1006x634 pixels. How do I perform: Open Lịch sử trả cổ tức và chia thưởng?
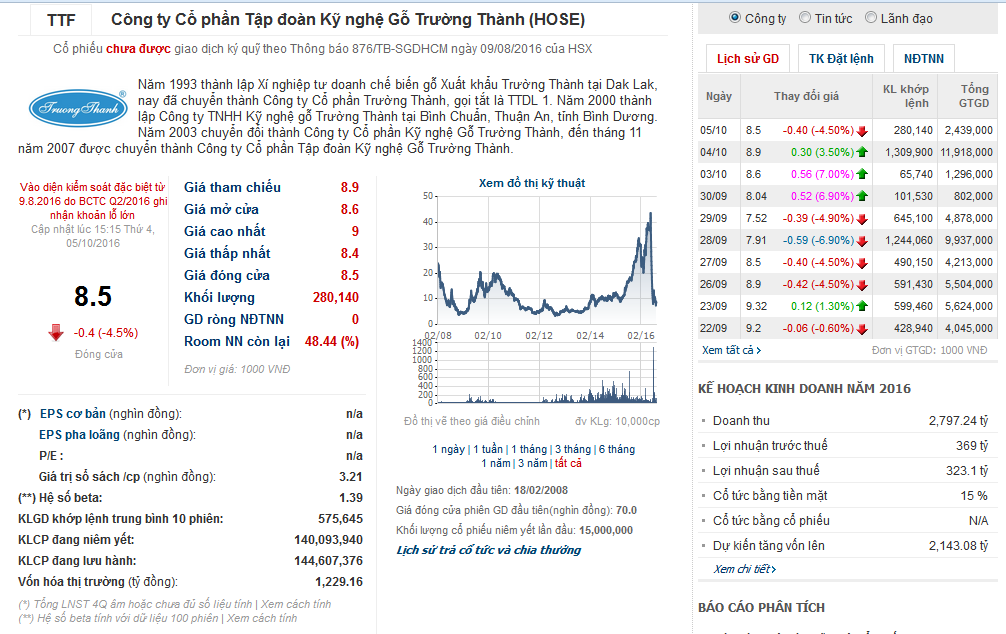[488, 550]
